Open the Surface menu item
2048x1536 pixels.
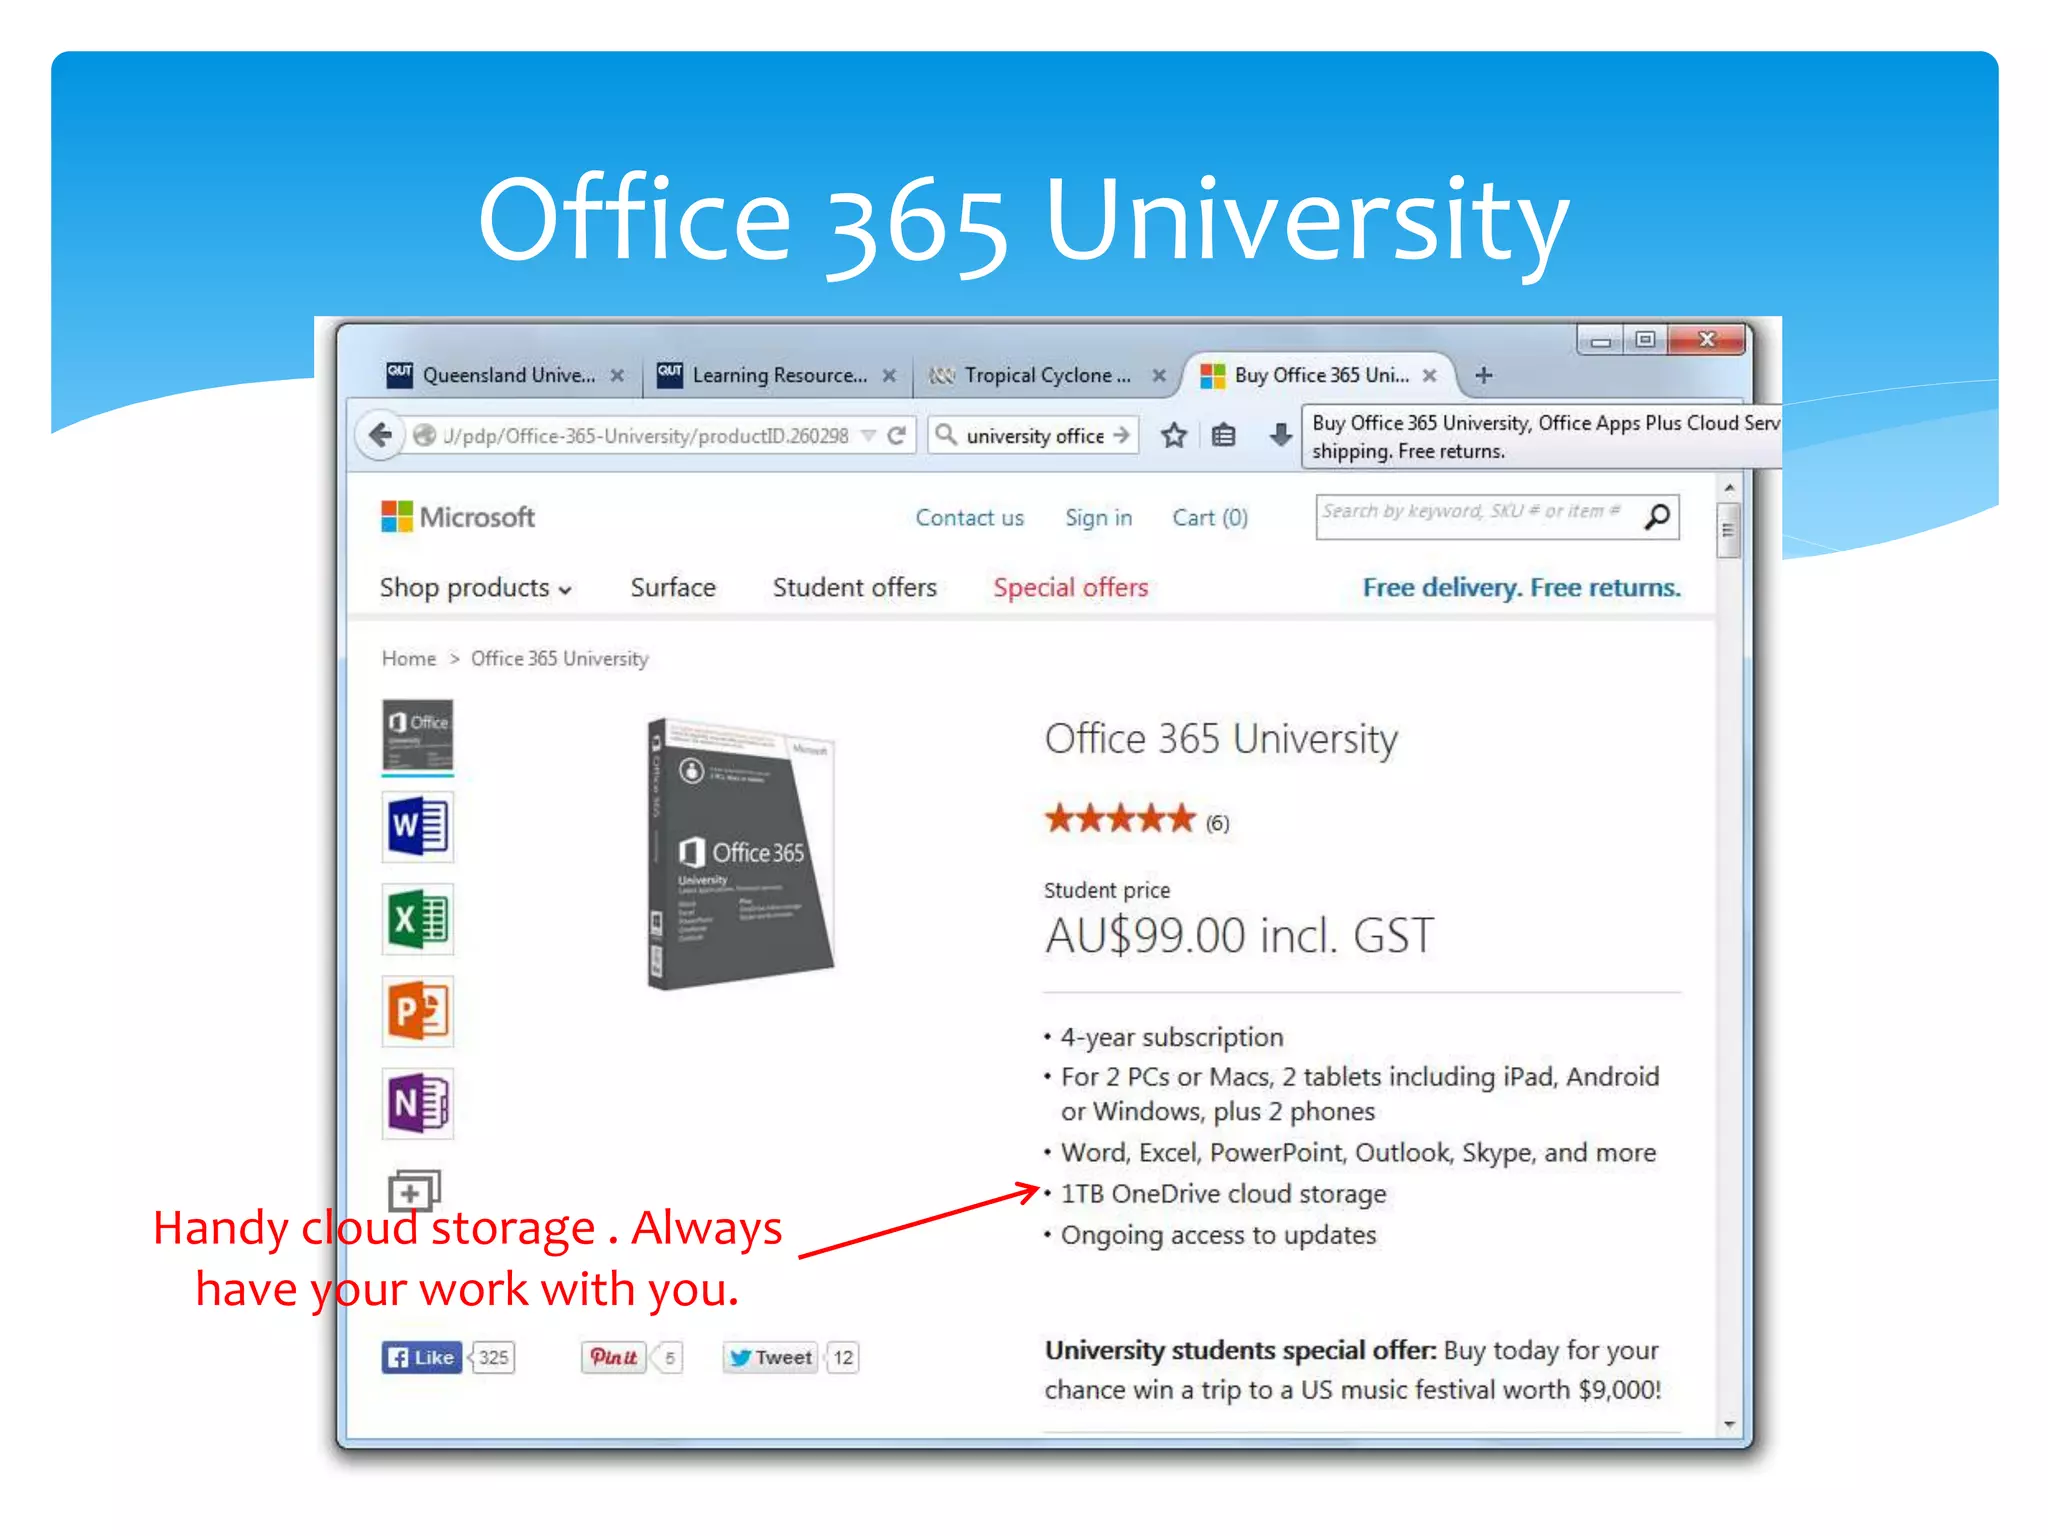pos(673,587)
